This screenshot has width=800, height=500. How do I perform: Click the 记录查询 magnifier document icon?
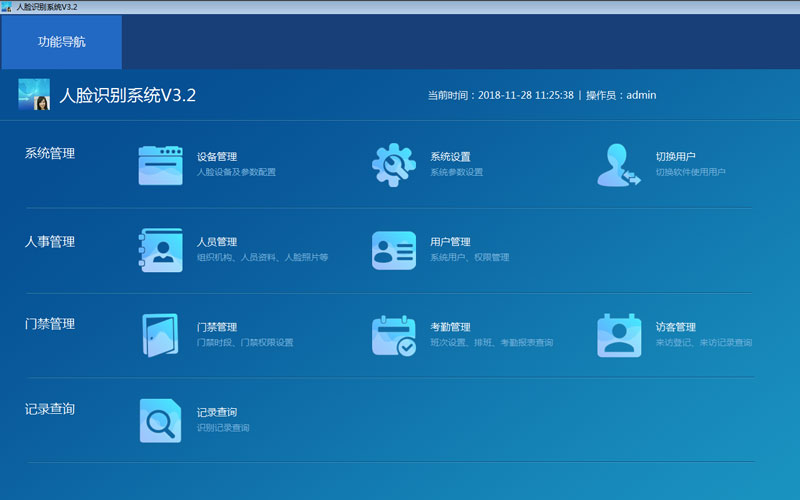pyautogui.click(x=160, y=420)
